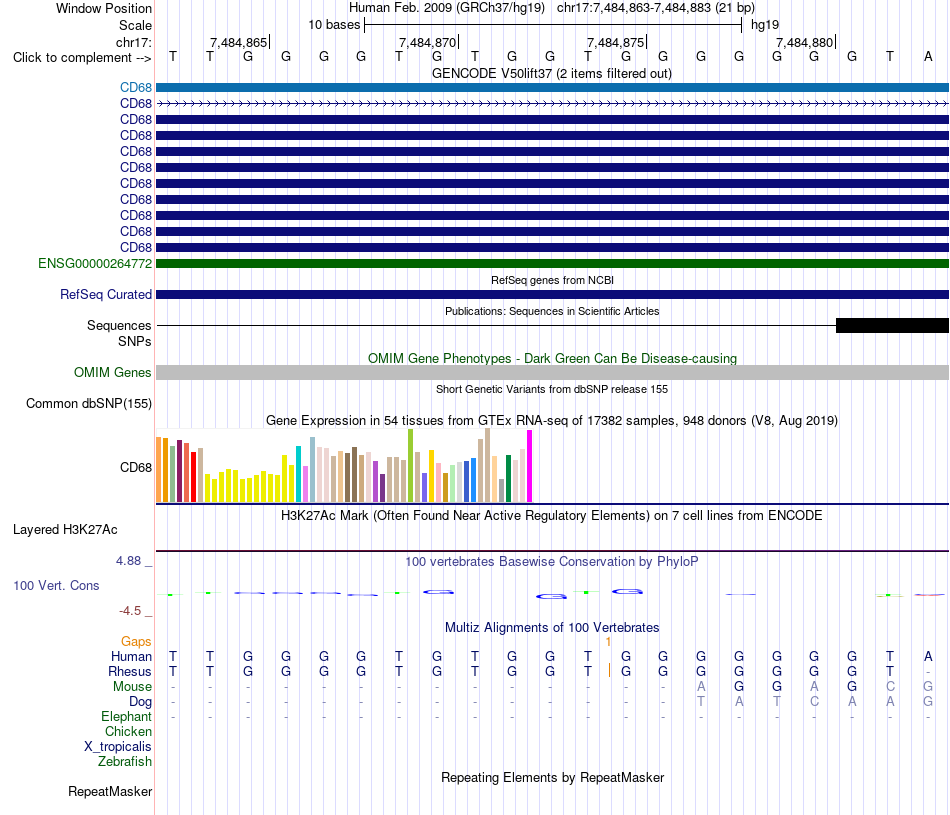Open the "RefSeq Curated" track label
The height and width of the screenshot is (815, 950).
106,294
